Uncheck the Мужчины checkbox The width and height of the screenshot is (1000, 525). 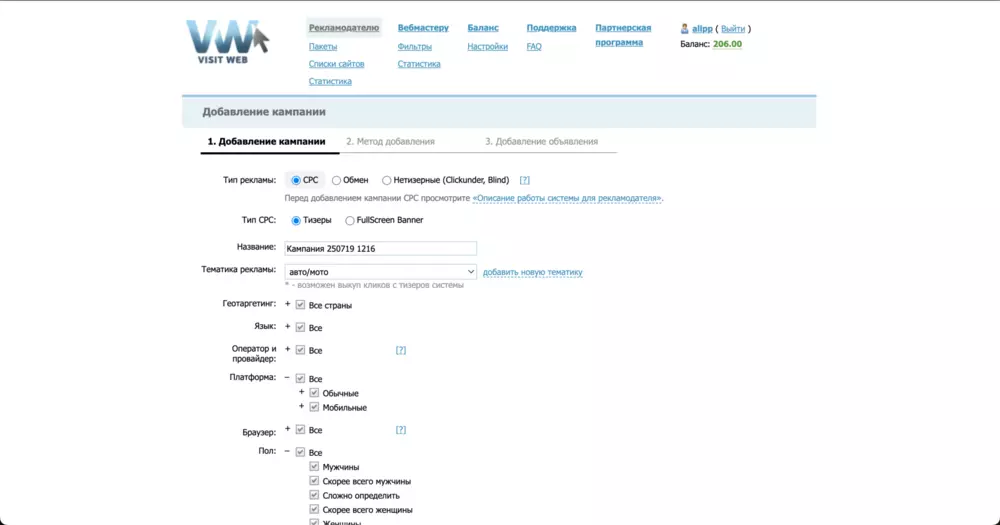pyautogui.click(x=314, y=466)
